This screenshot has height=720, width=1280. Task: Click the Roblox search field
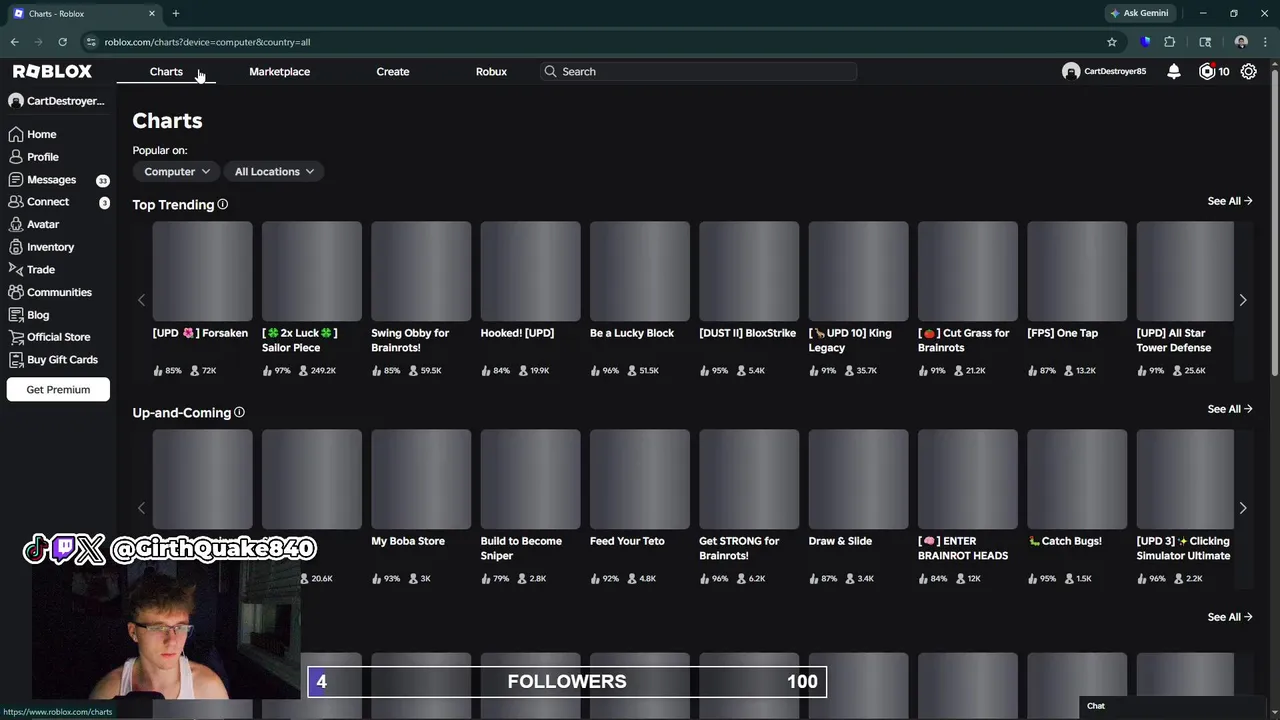pyautogui.click(x=698, y=71)
